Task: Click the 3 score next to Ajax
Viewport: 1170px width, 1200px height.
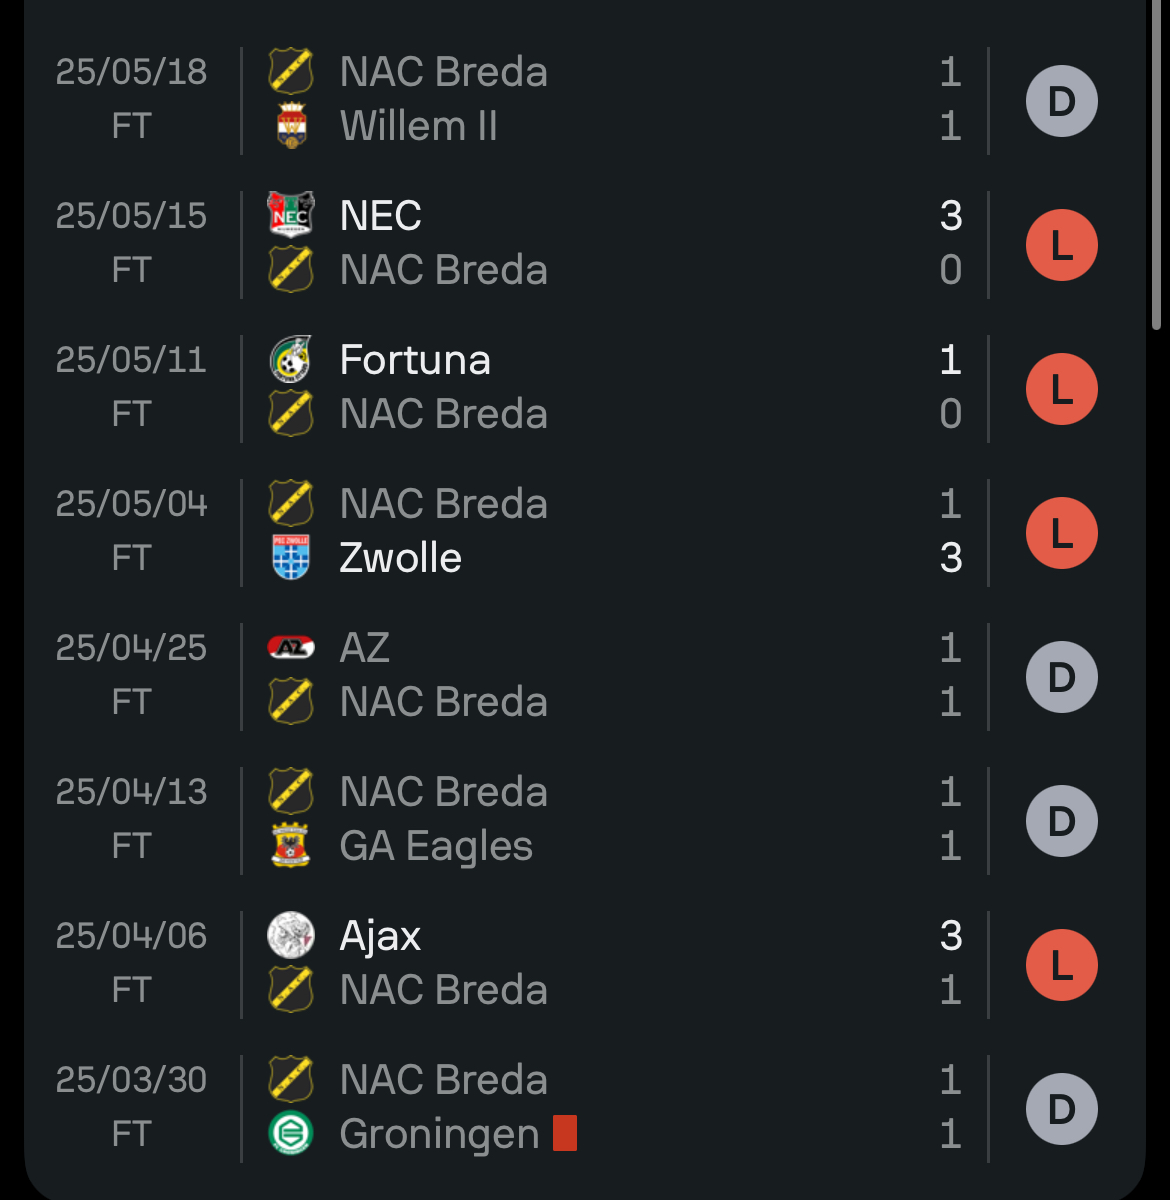Action: pos(951,935)
